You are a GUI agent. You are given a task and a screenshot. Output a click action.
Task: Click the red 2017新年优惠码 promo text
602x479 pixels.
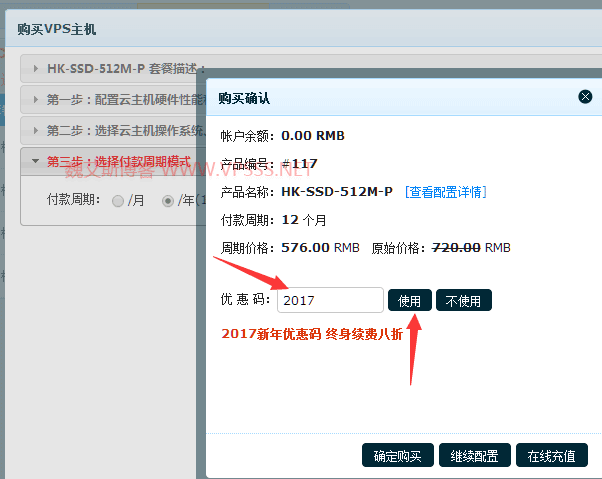coord(312,334)
